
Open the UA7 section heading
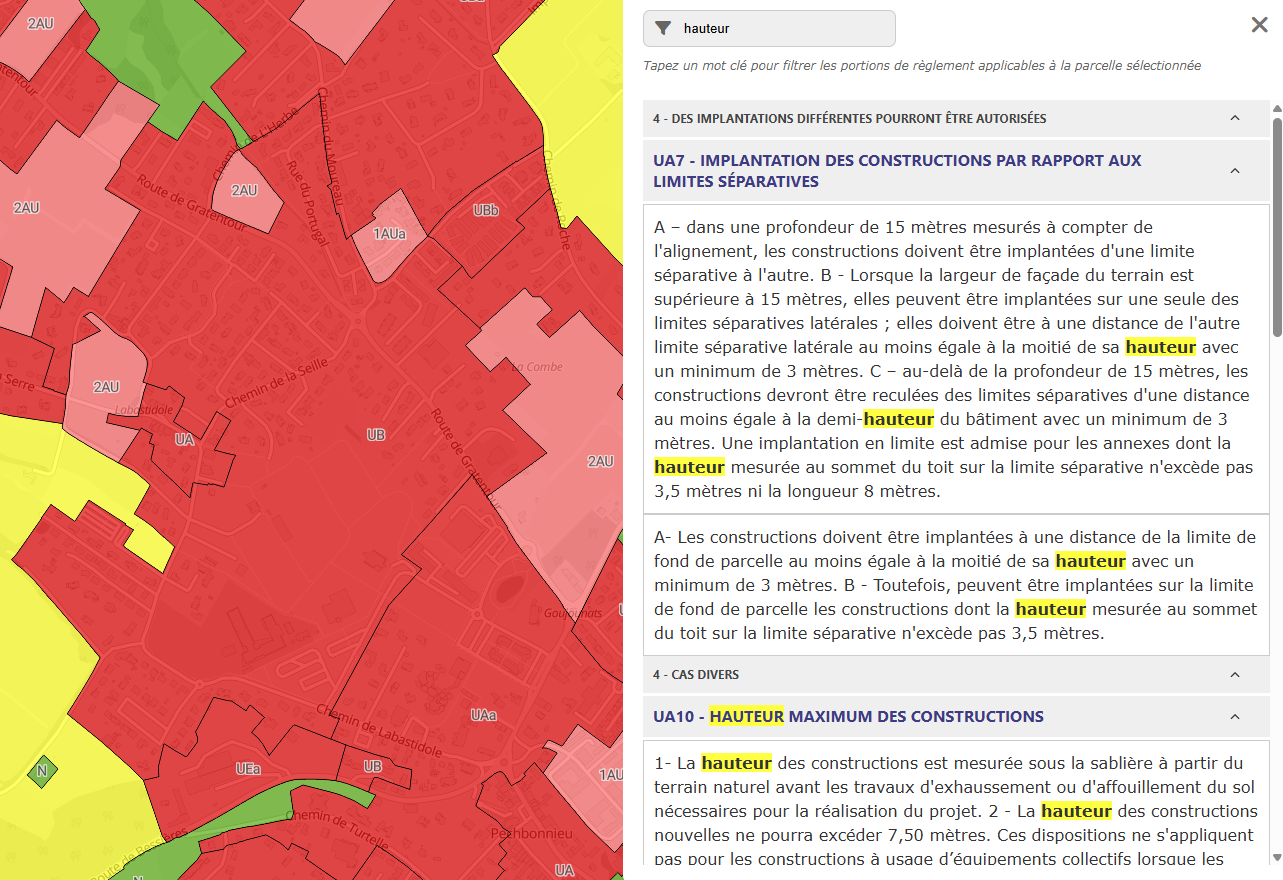pyautogui.click(x=897, y=170)
